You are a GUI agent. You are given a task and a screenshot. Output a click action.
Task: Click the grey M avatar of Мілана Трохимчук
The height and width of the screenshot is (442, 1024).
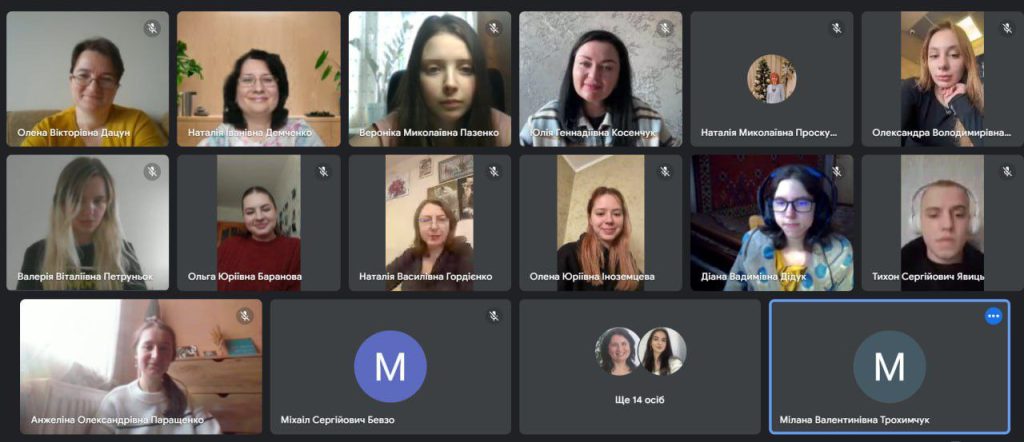click(889, 366)
